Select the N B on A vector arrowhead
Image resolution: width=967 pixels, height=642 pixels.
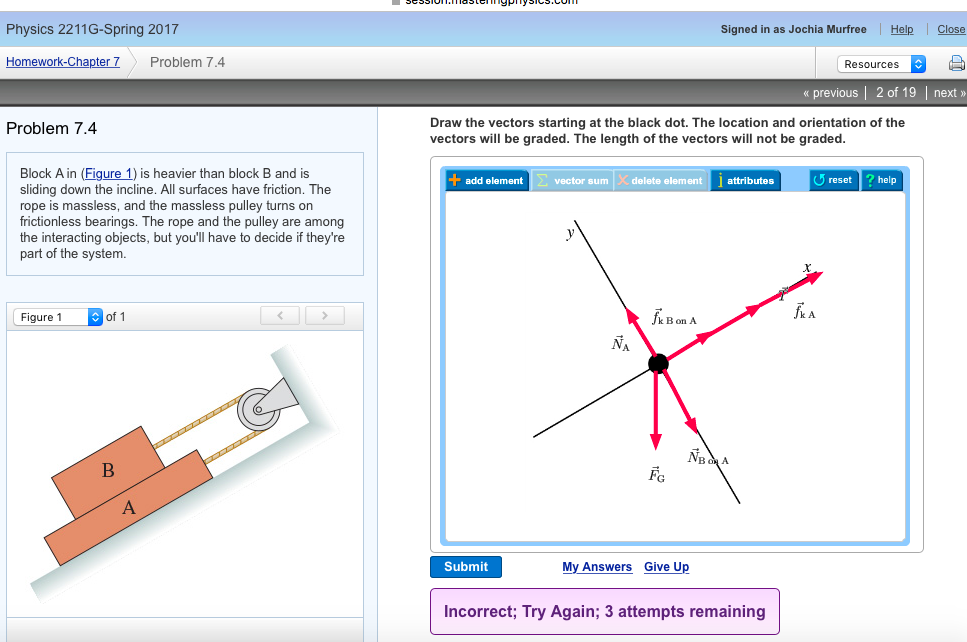click(x=693, y=425)
